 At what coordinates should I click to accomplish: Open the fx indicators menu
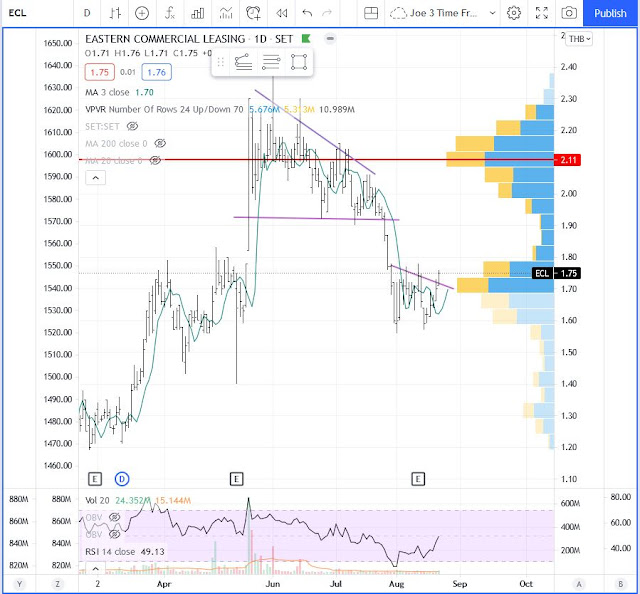169,13
